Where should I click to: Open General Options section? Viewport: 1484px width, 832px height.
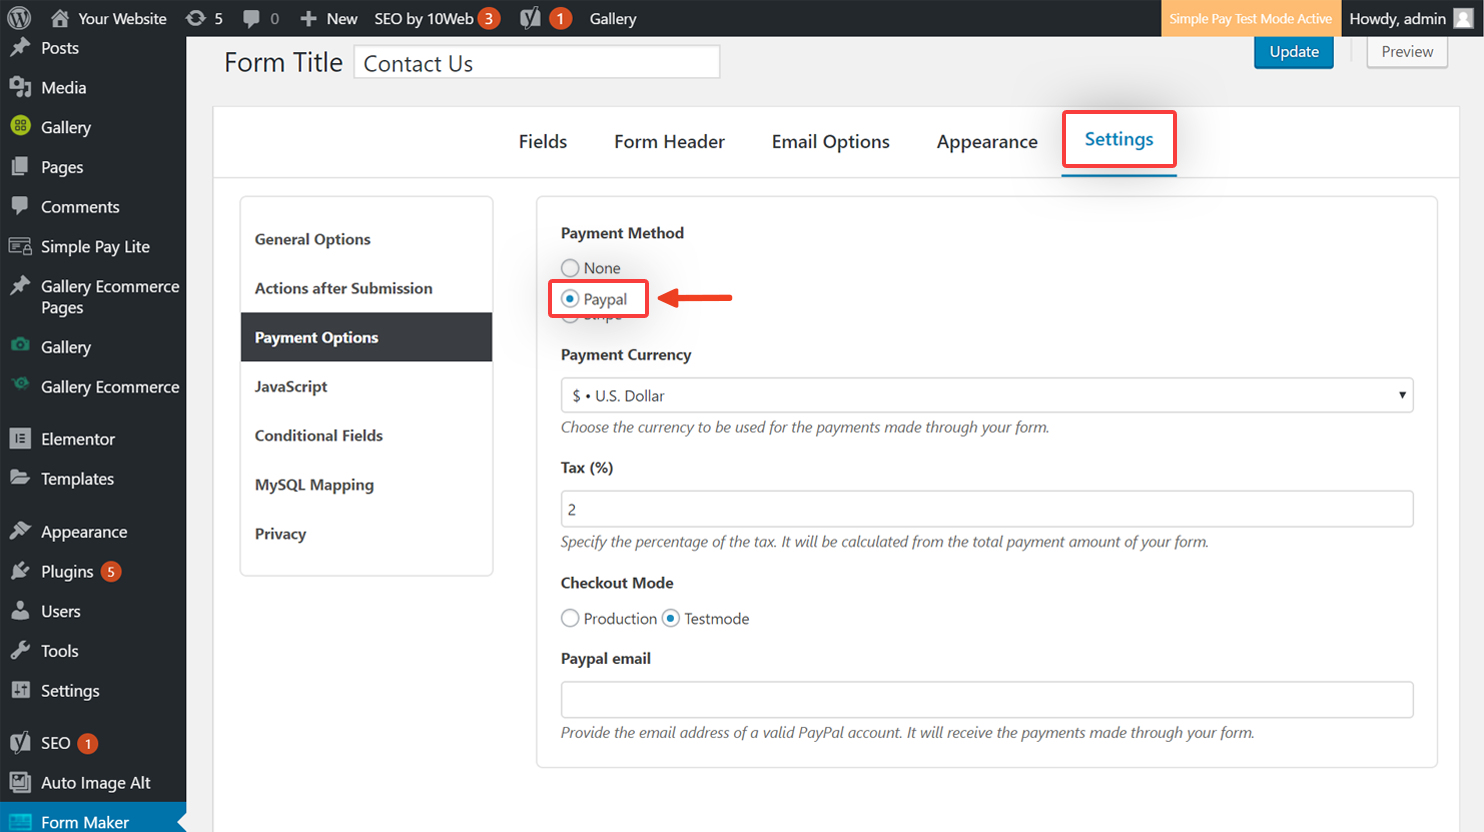(366, 239)
